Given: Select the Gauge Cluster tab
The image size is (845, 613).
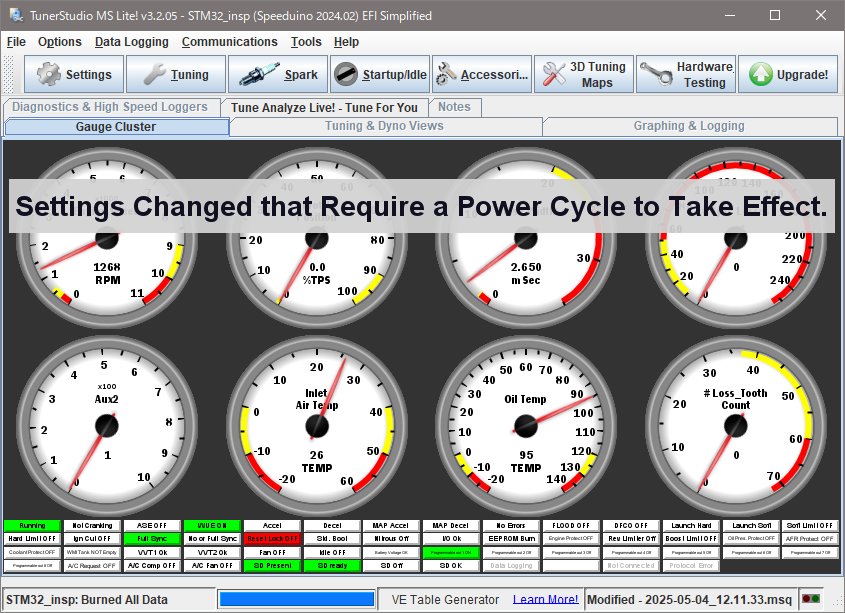Looking at the screenshot, I should pyautogui.click(x=116, y=127).
